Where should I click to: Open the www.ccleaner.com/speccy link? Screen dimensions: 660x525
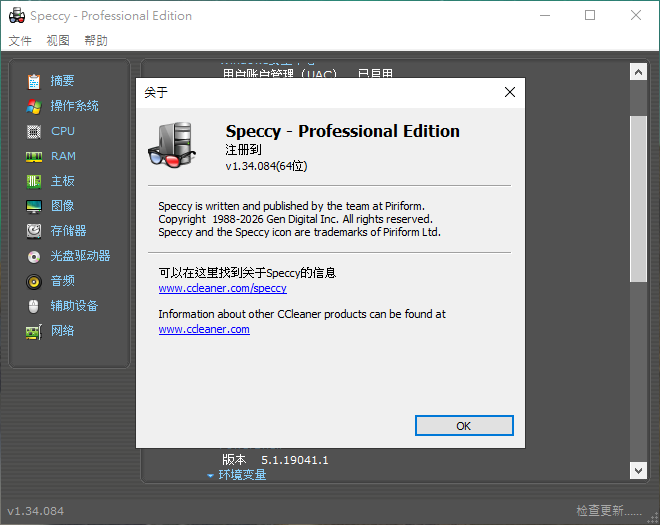(x=223, y=288)
